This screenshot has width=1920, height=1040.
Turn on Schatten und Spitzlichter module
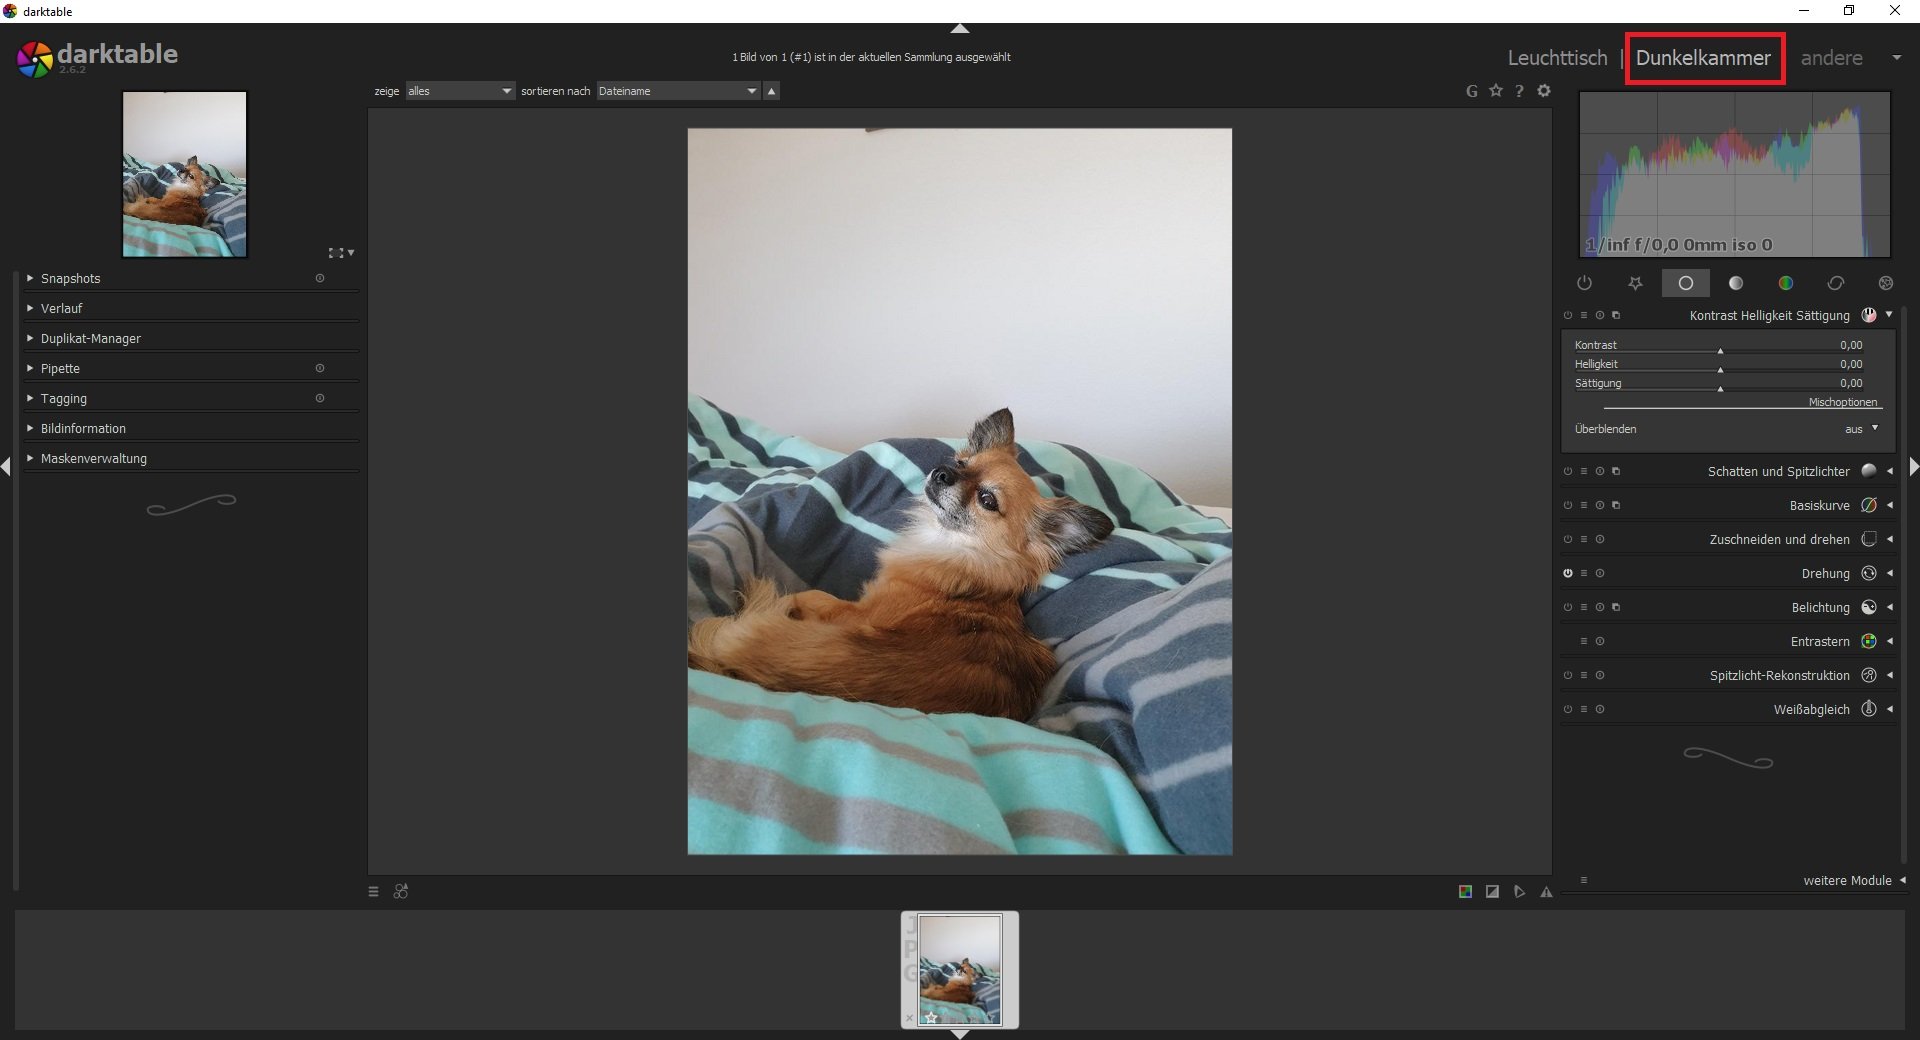tap(1568, 472)
